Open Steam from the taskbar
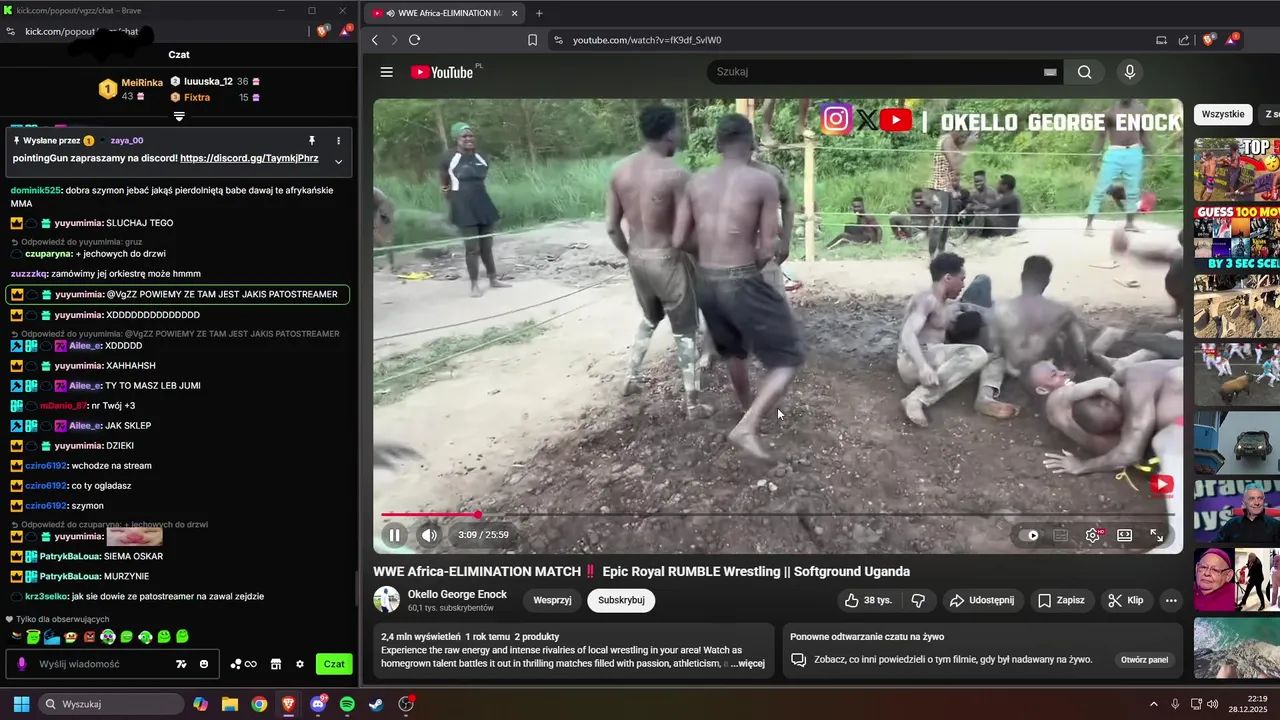Viewport: 1280px width, 720px height. pos(376,704)
